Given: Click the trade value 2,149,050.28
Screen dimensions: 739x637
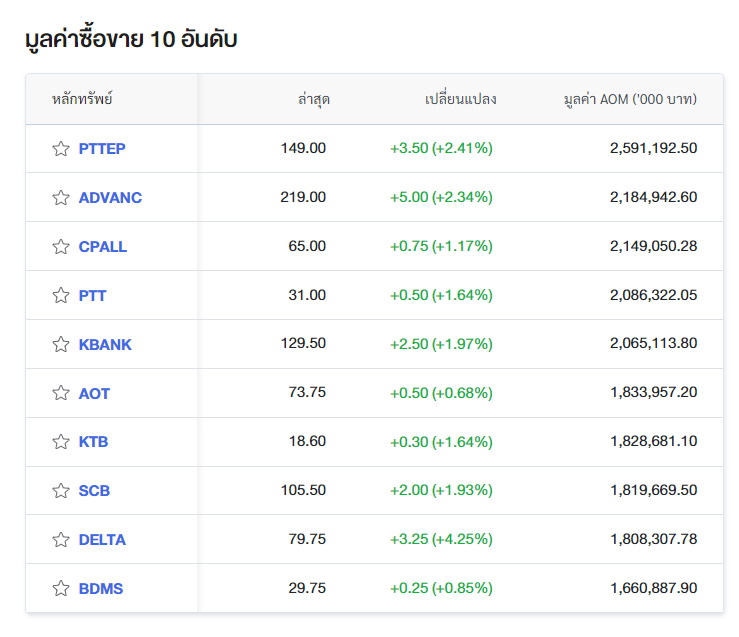Looking at the screenshot, I should (653, 246).
